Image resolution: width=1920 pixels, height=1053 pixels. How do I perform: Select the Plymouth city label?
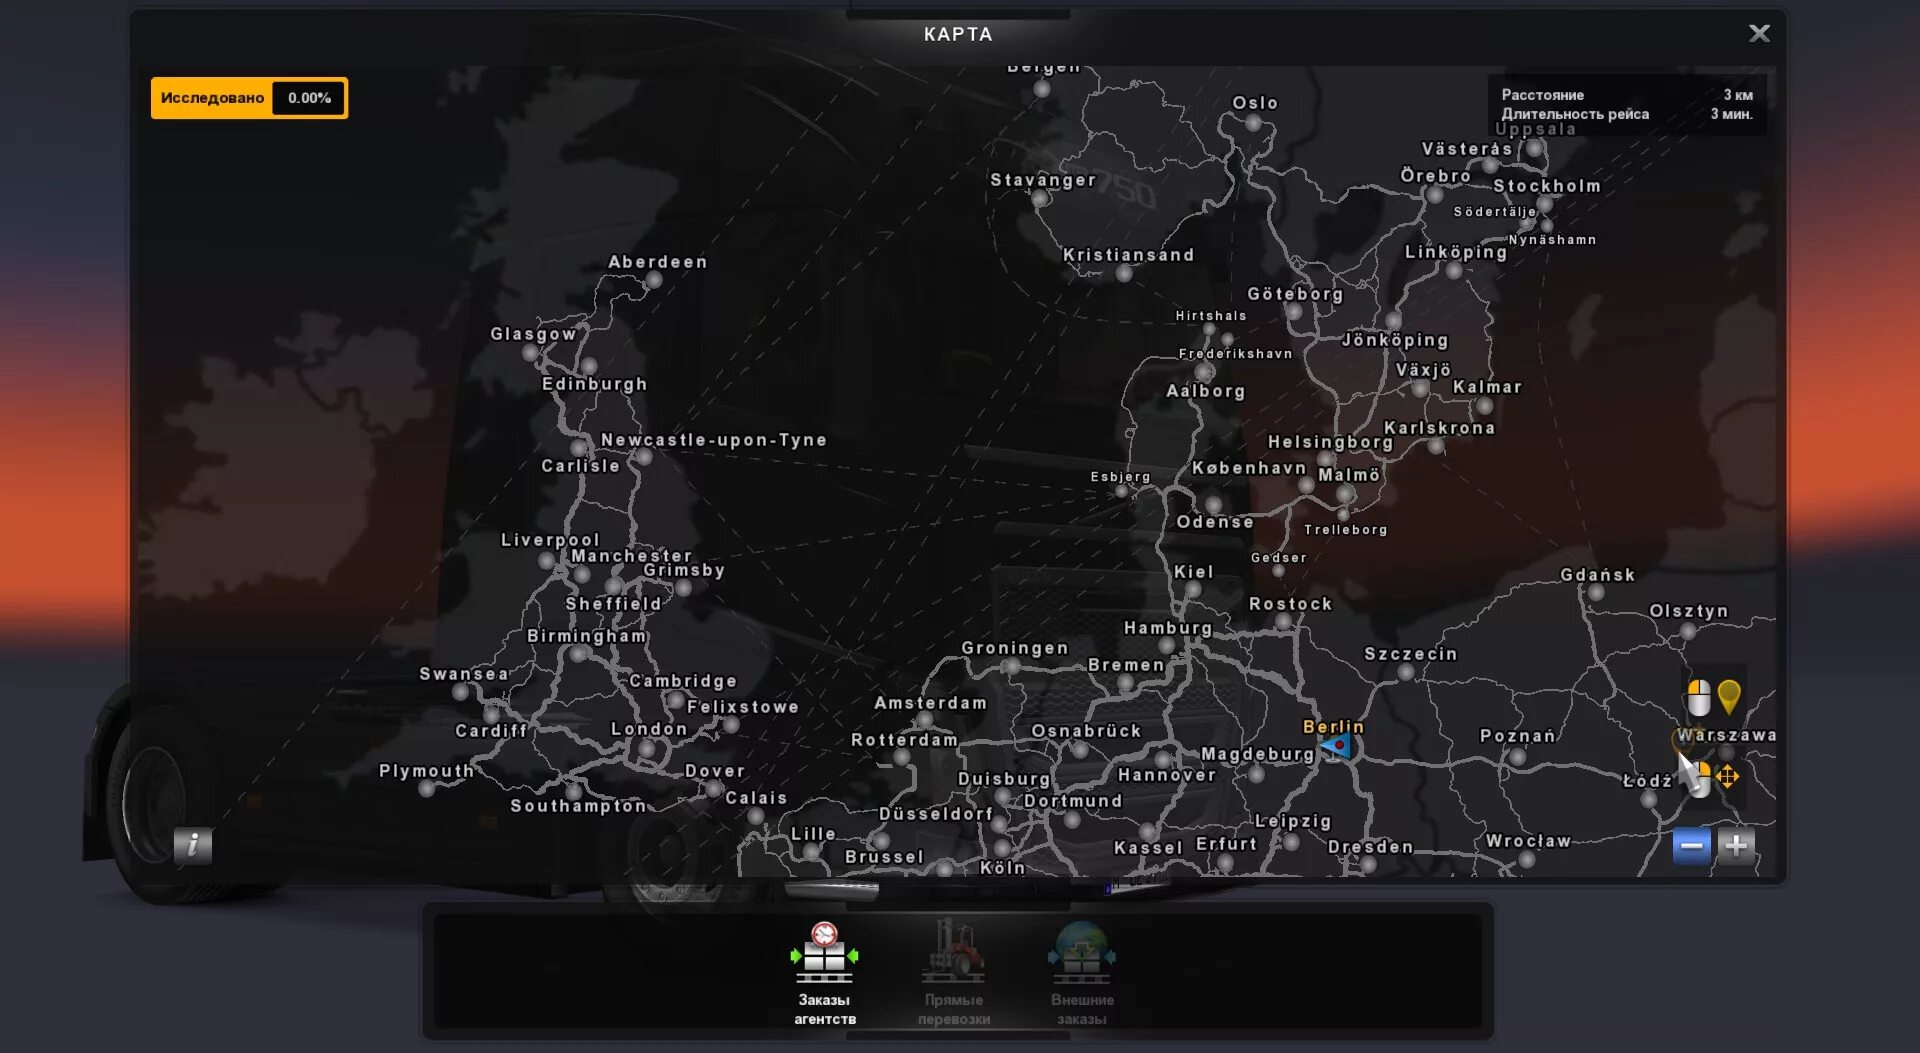tap(427, 771)
